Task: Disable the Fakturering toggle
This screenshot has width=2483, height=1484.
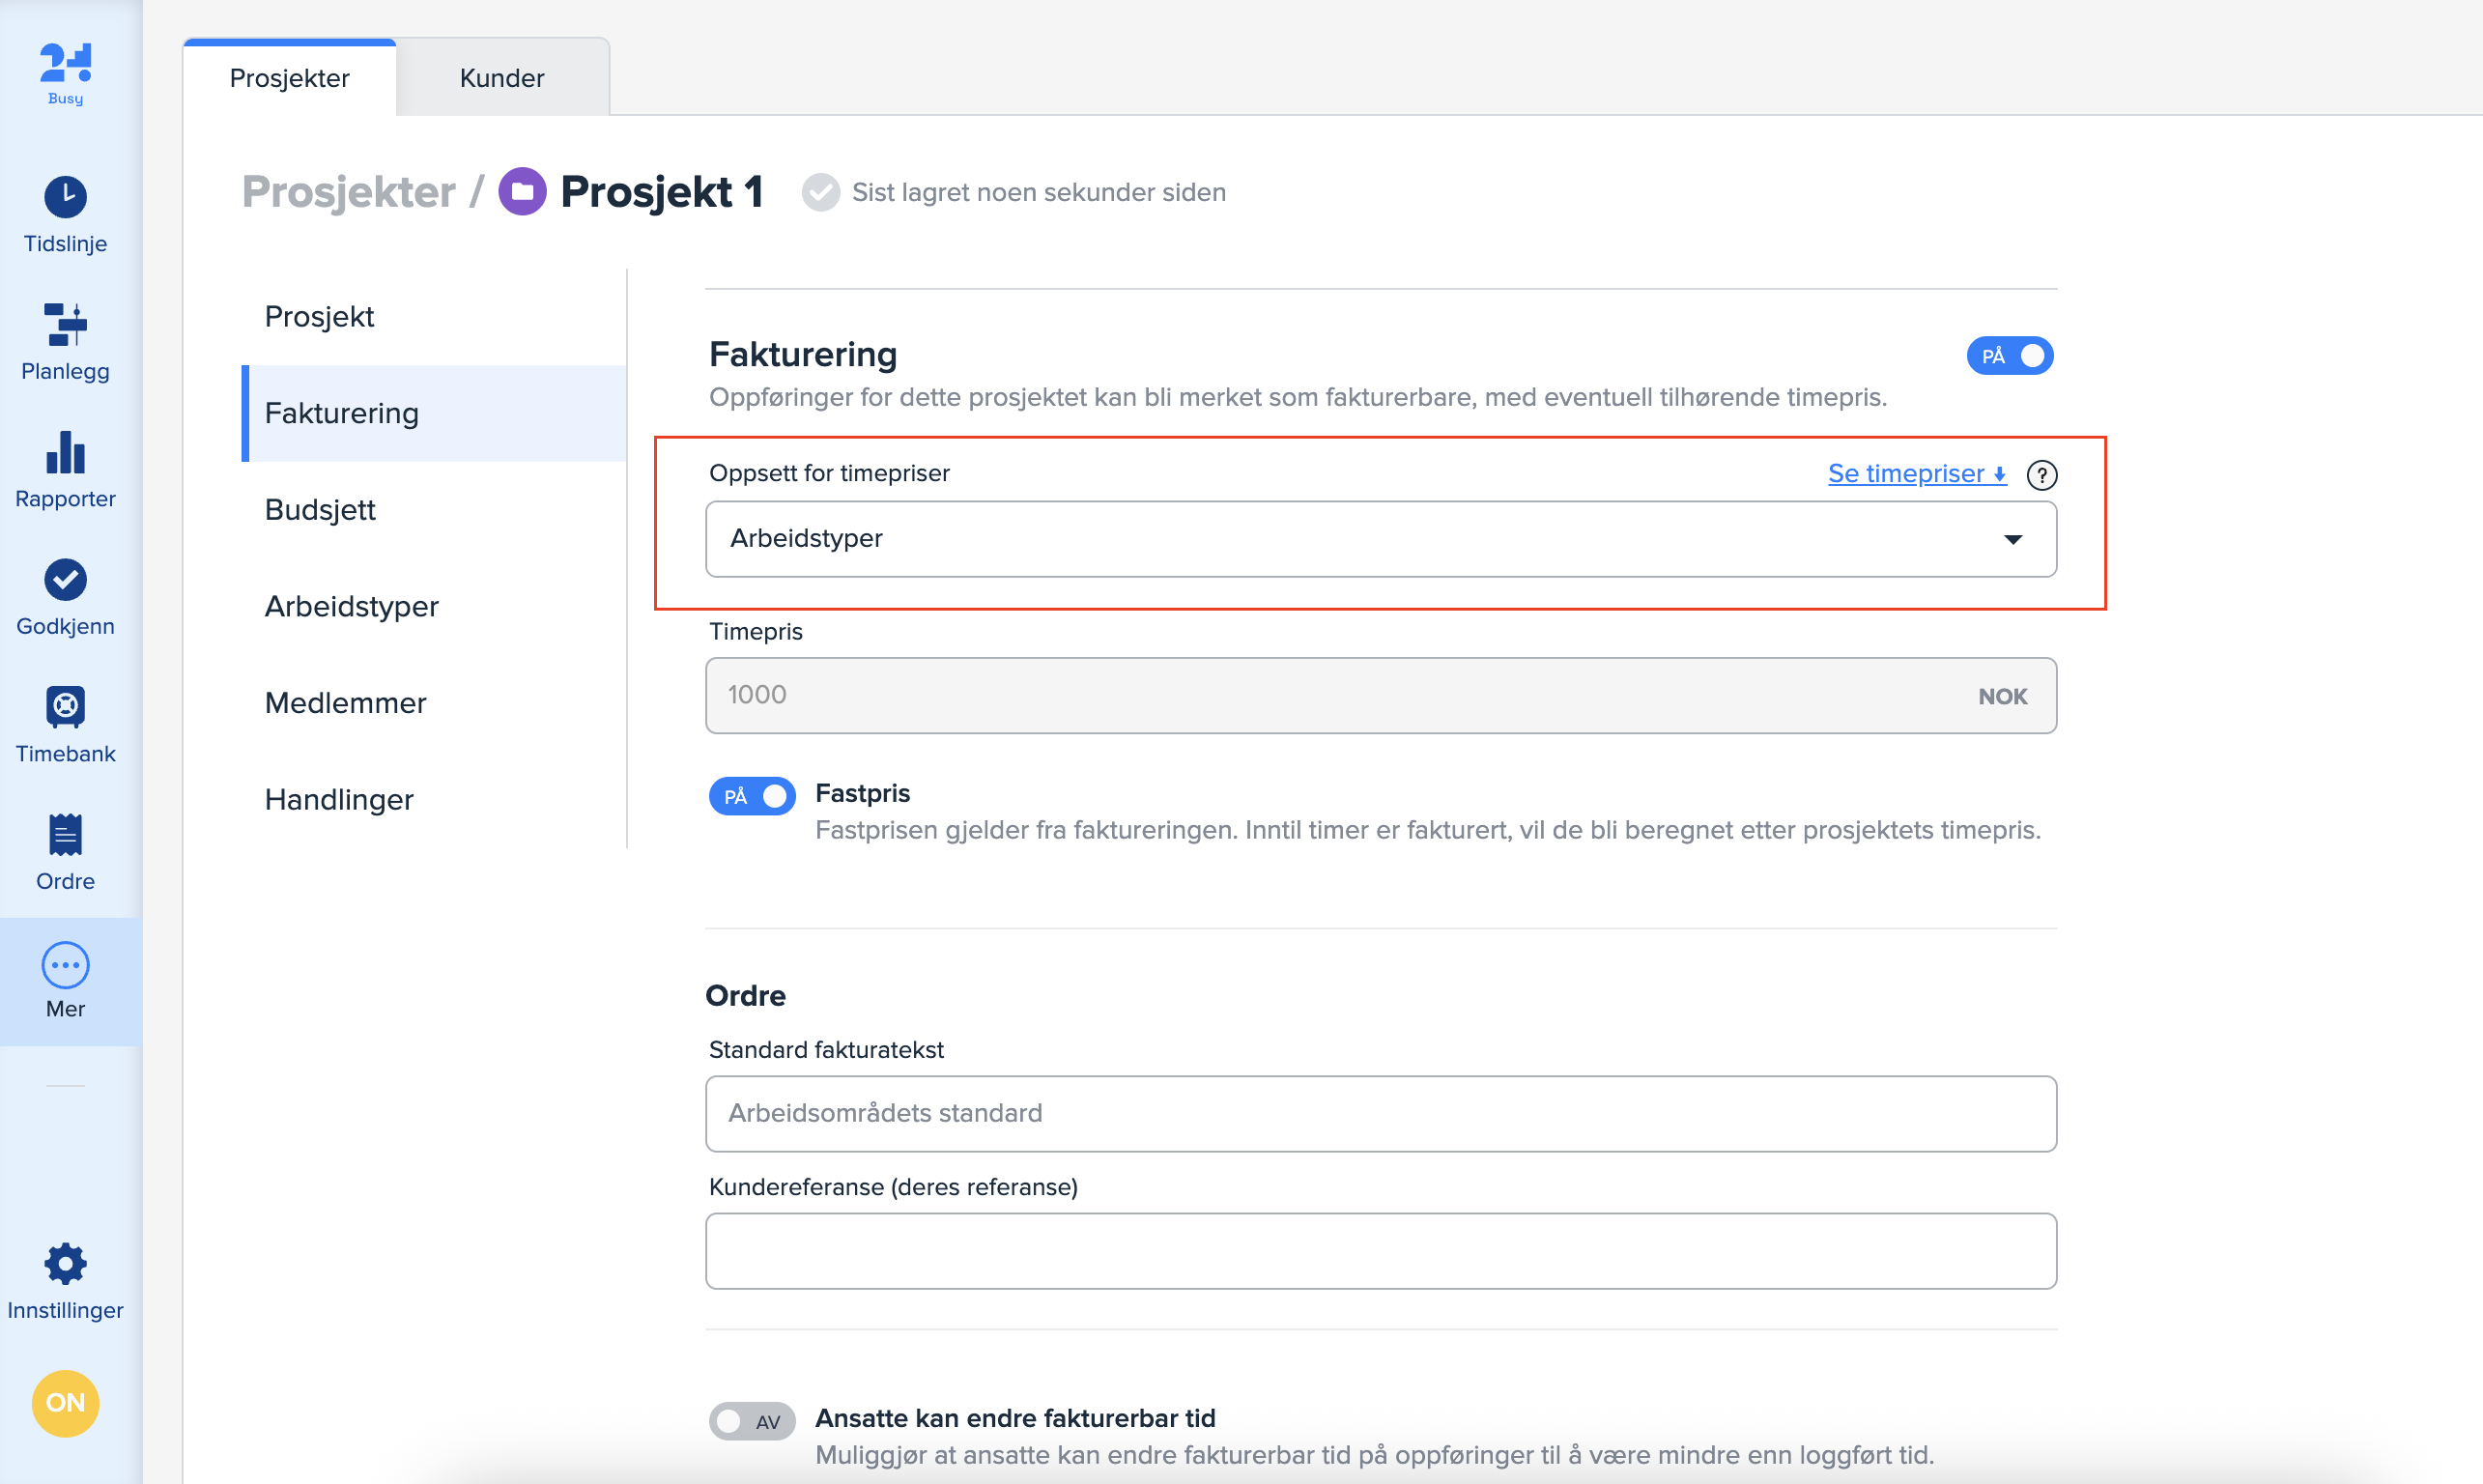Action: pos(2009,356)
